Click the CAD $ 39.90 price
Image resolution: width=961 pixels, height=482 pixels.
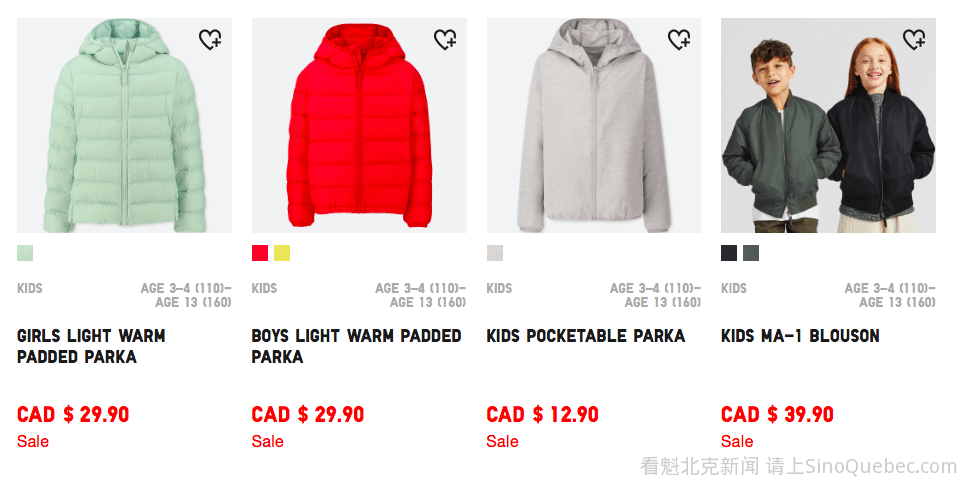(777, 414)
